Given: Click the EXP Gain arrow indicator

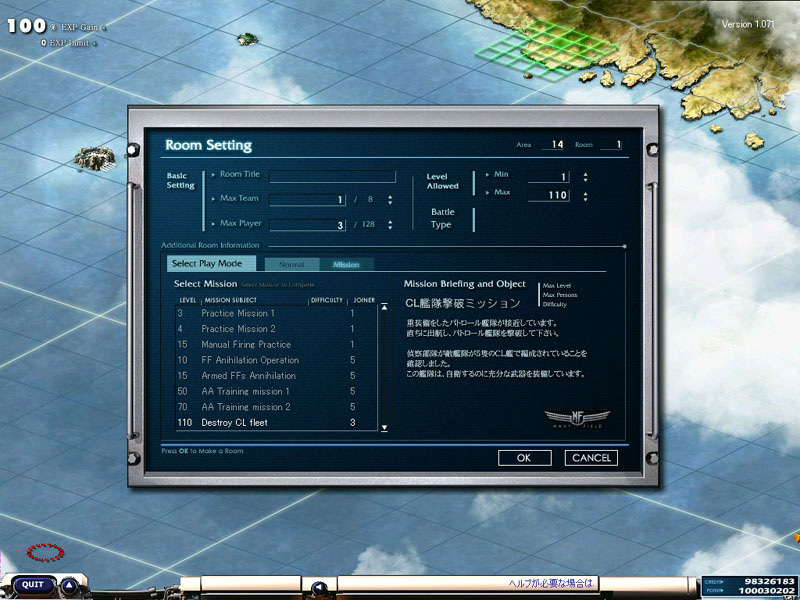Looking at the screenshot, I should 104,28.
